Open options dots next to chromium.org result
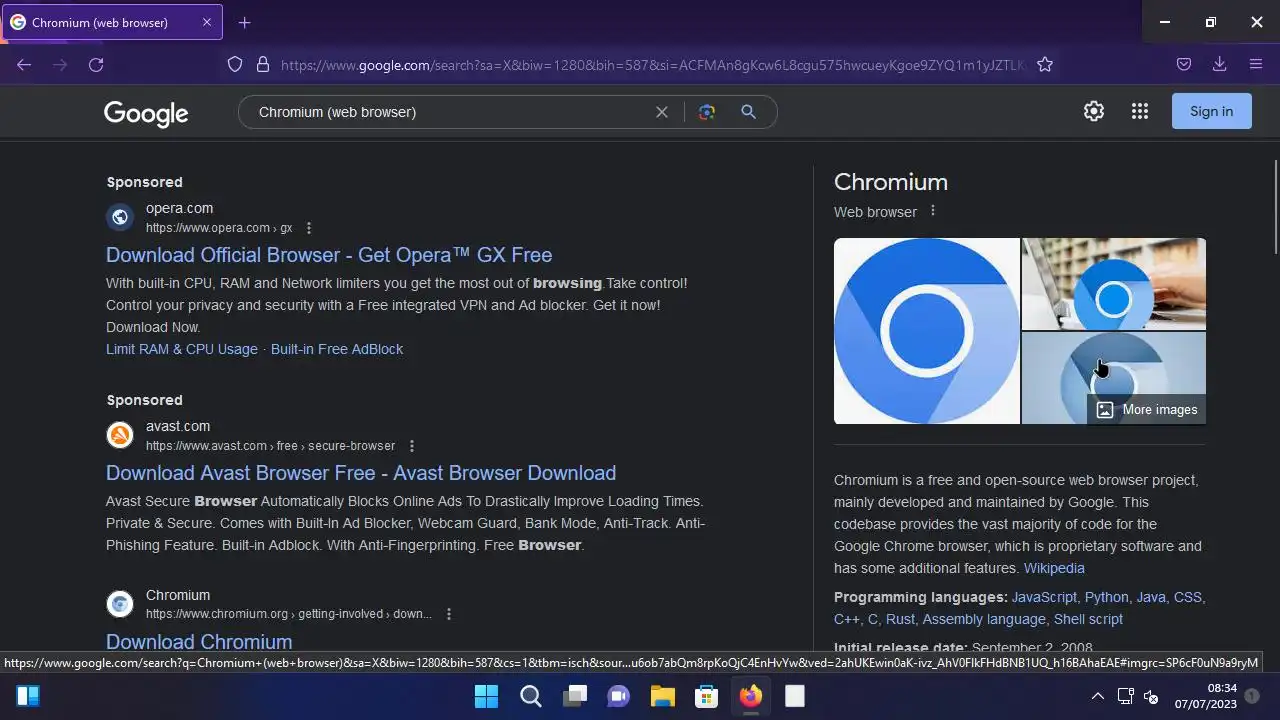Screen dimensions: 1280x720 click(449, 614)
